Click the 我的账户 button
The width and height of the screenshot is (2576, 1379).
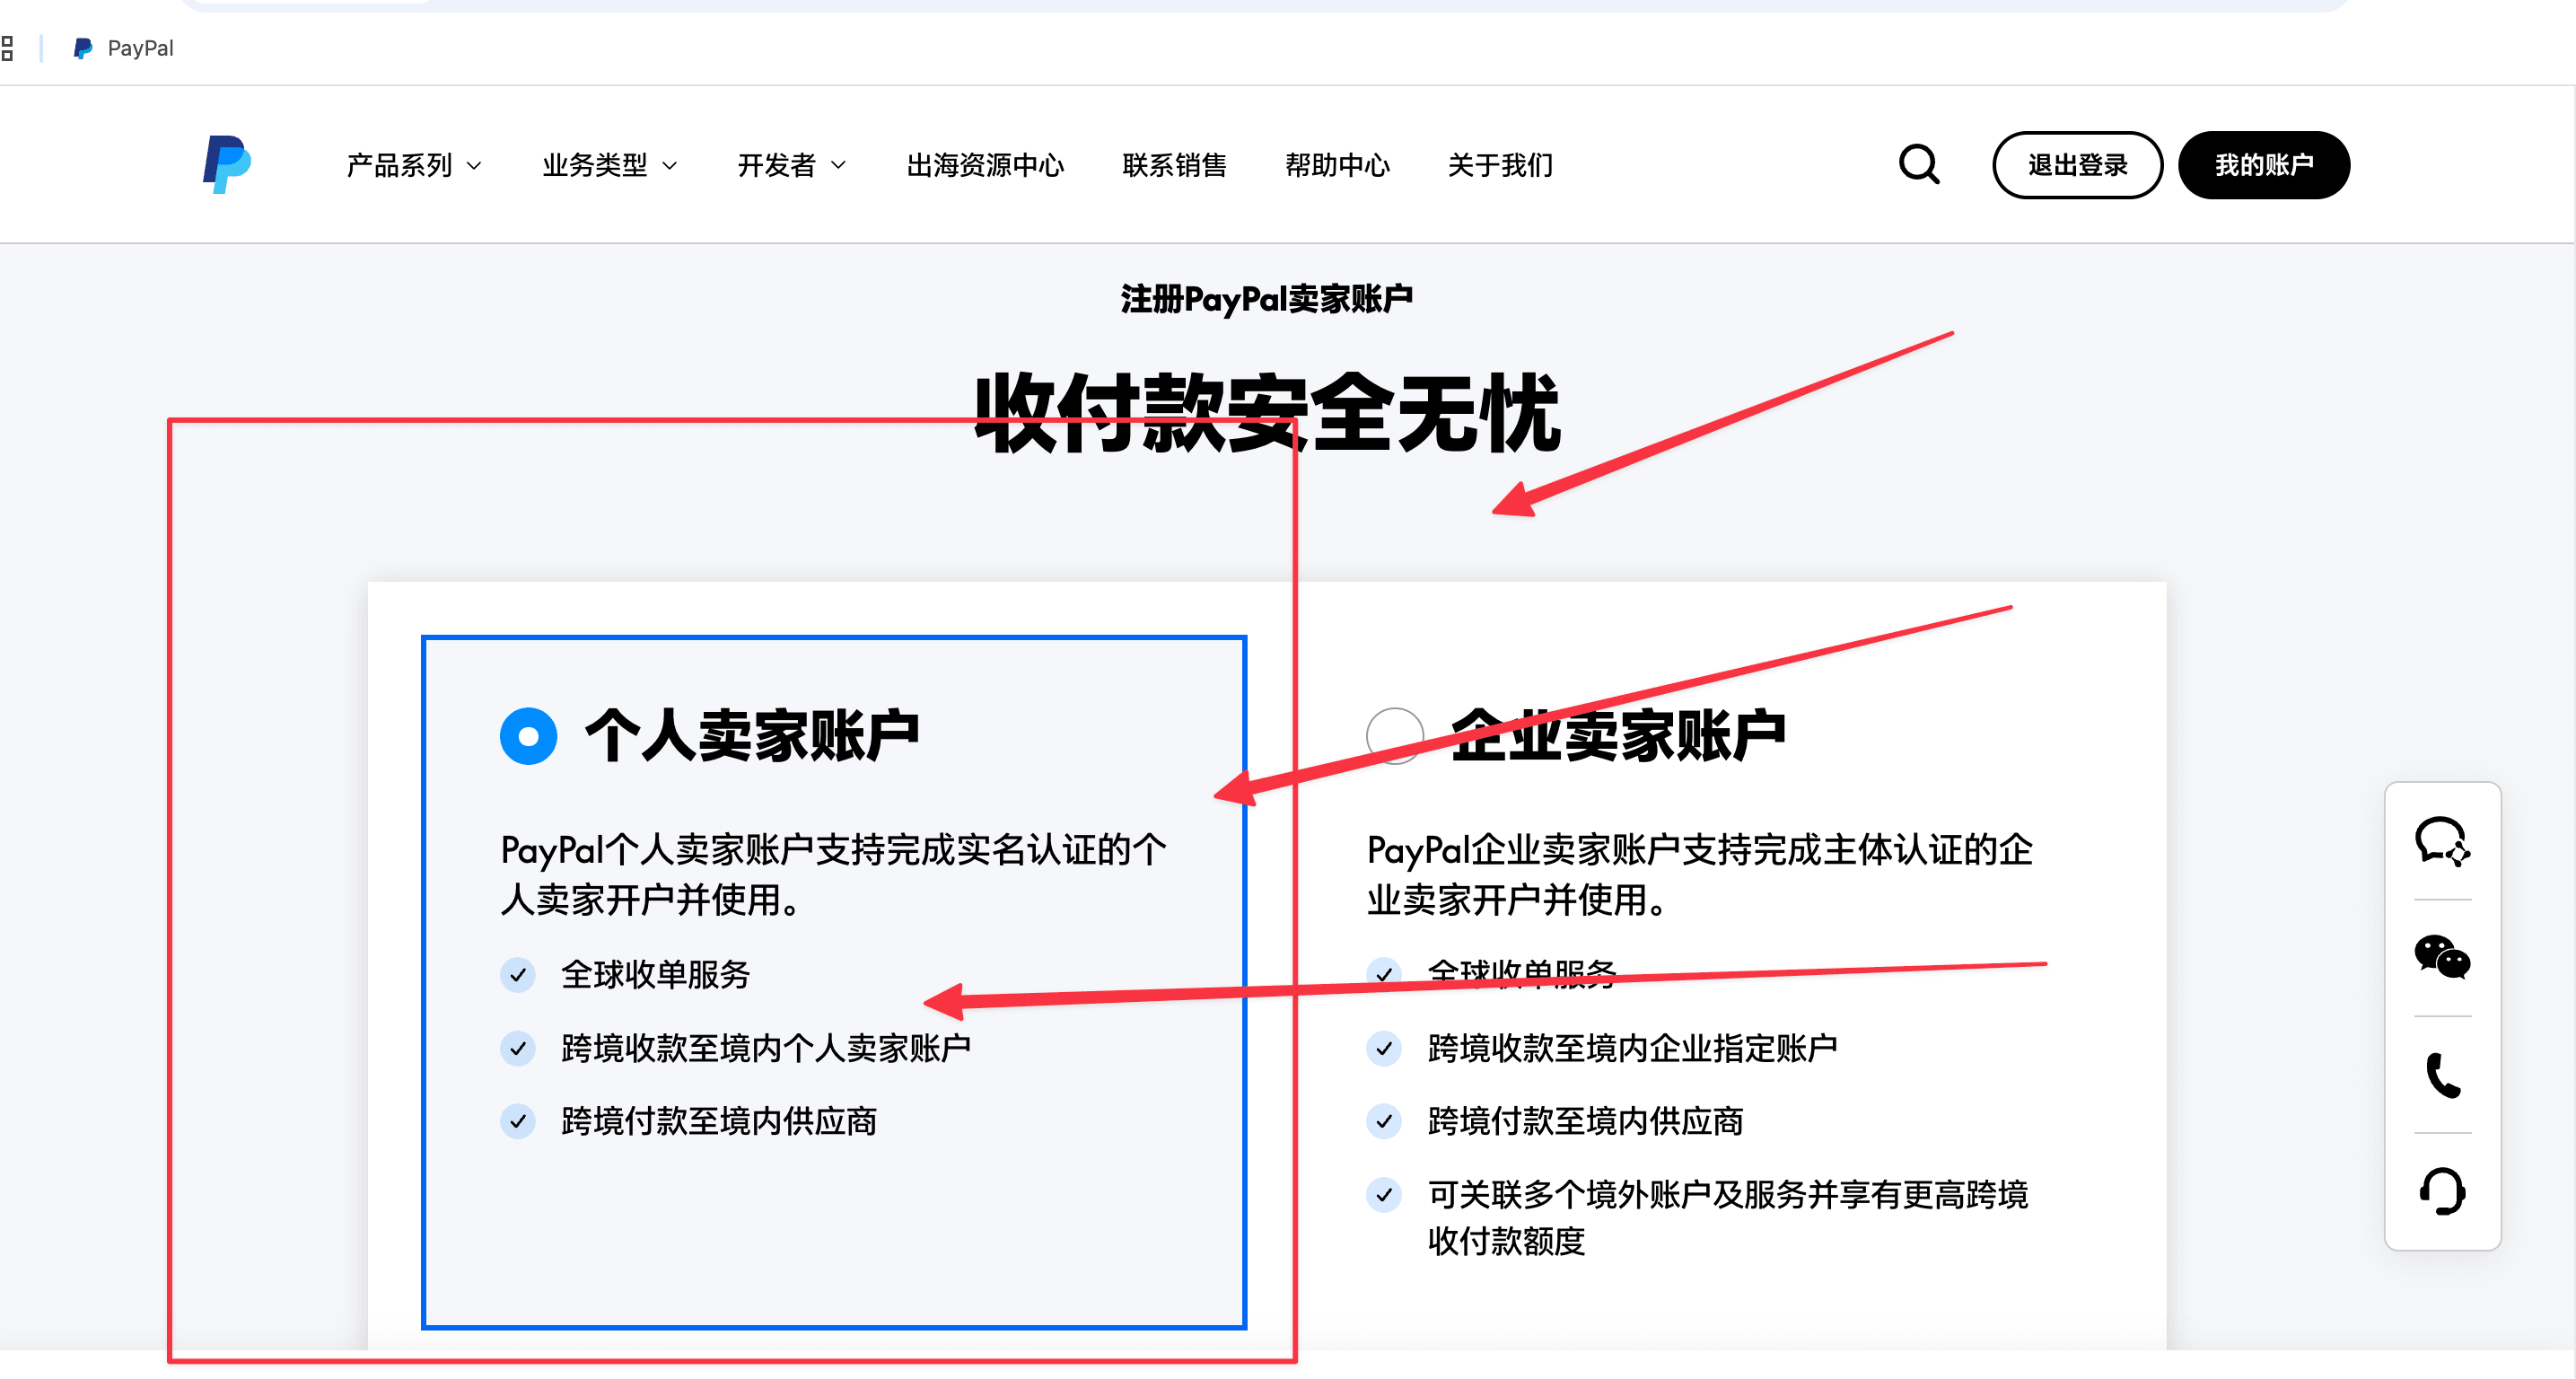tap(2263, 165)
